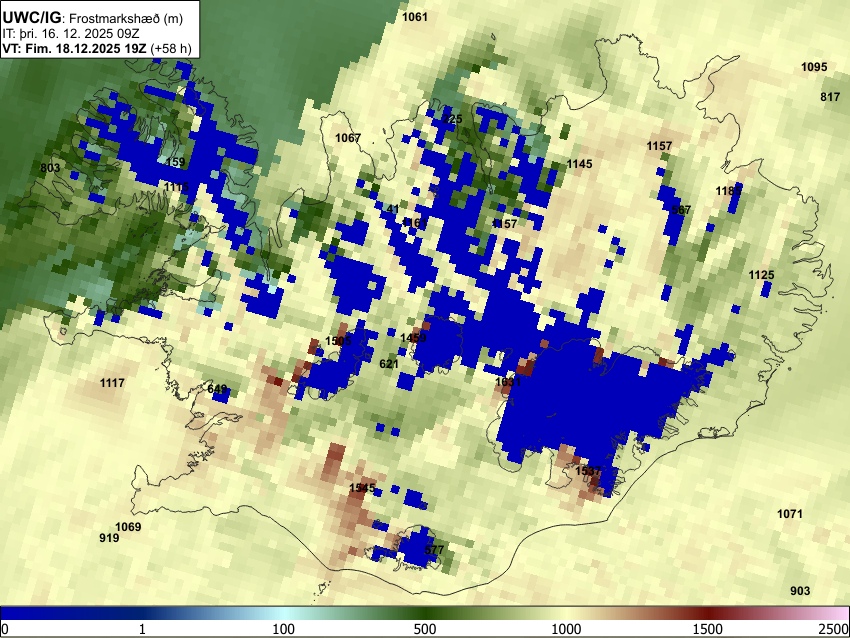The width and height of the screenshot is (850, 638).
Task: Click the Frostmarkshæð (m) map title
Action: click(125, 18)
